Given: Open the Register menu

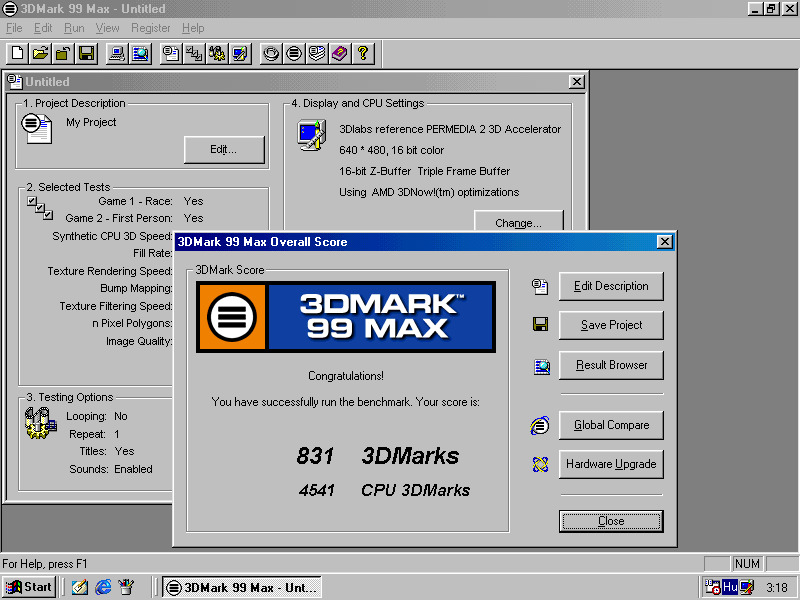Looking at the screenshot, I should (x=151, y=28).
